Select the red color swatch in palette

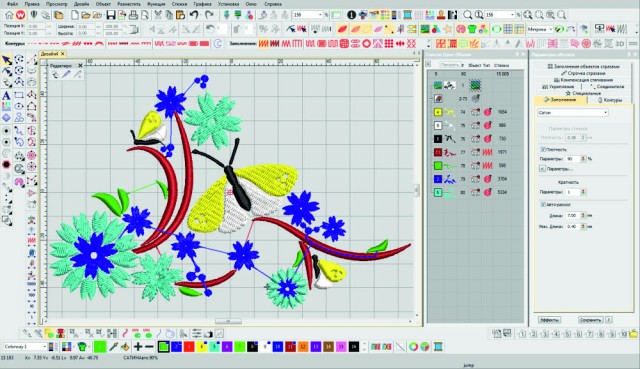tap(189, 347)
